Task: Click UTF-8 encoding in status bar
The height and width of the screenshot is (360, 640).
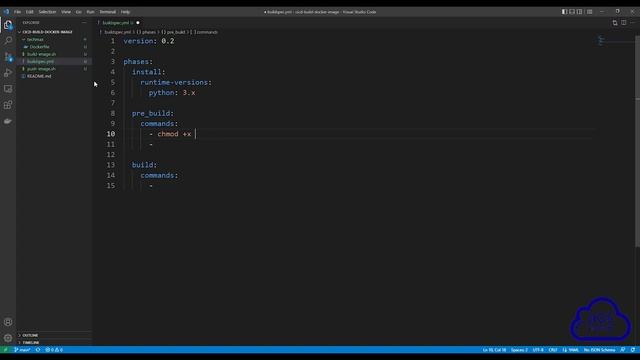Action: [x=538, y=350]
